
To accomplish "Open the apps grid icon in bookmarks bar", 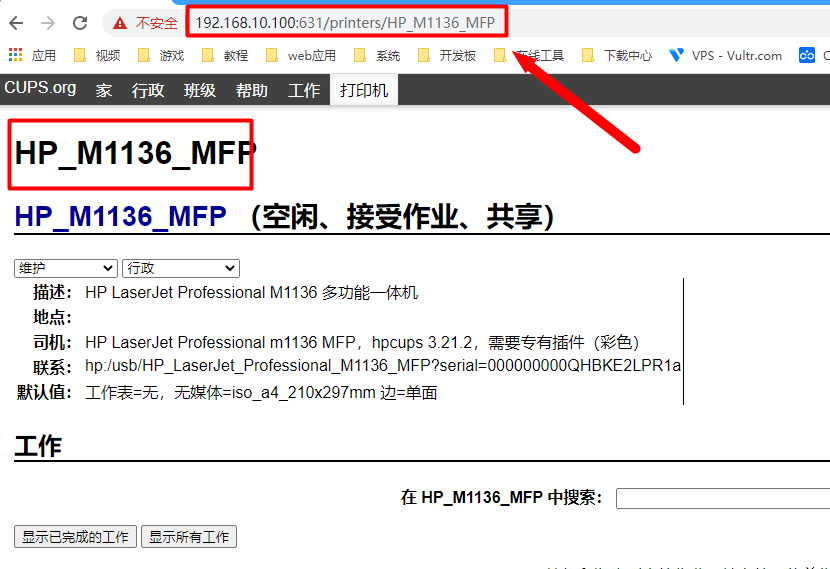I will coord(15,55).
